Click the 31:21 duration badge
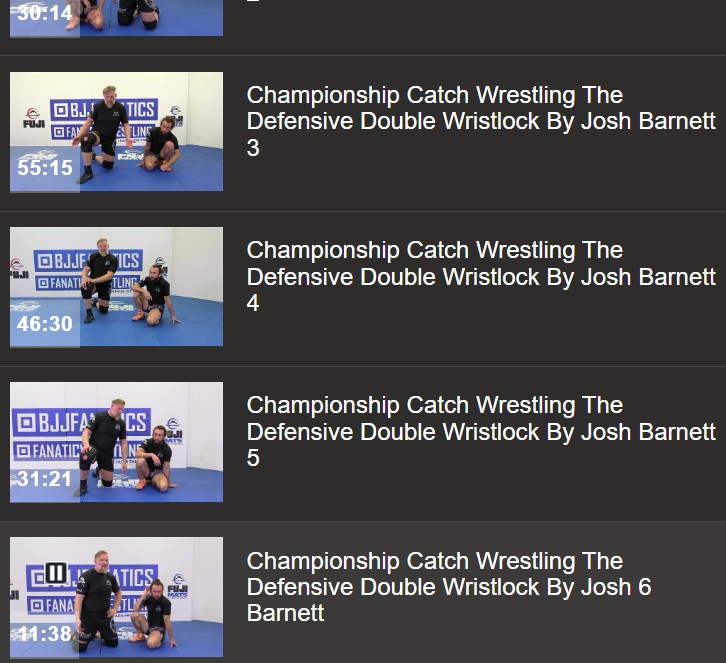This screenshot has height=663, width=726. tap(45, 479)
